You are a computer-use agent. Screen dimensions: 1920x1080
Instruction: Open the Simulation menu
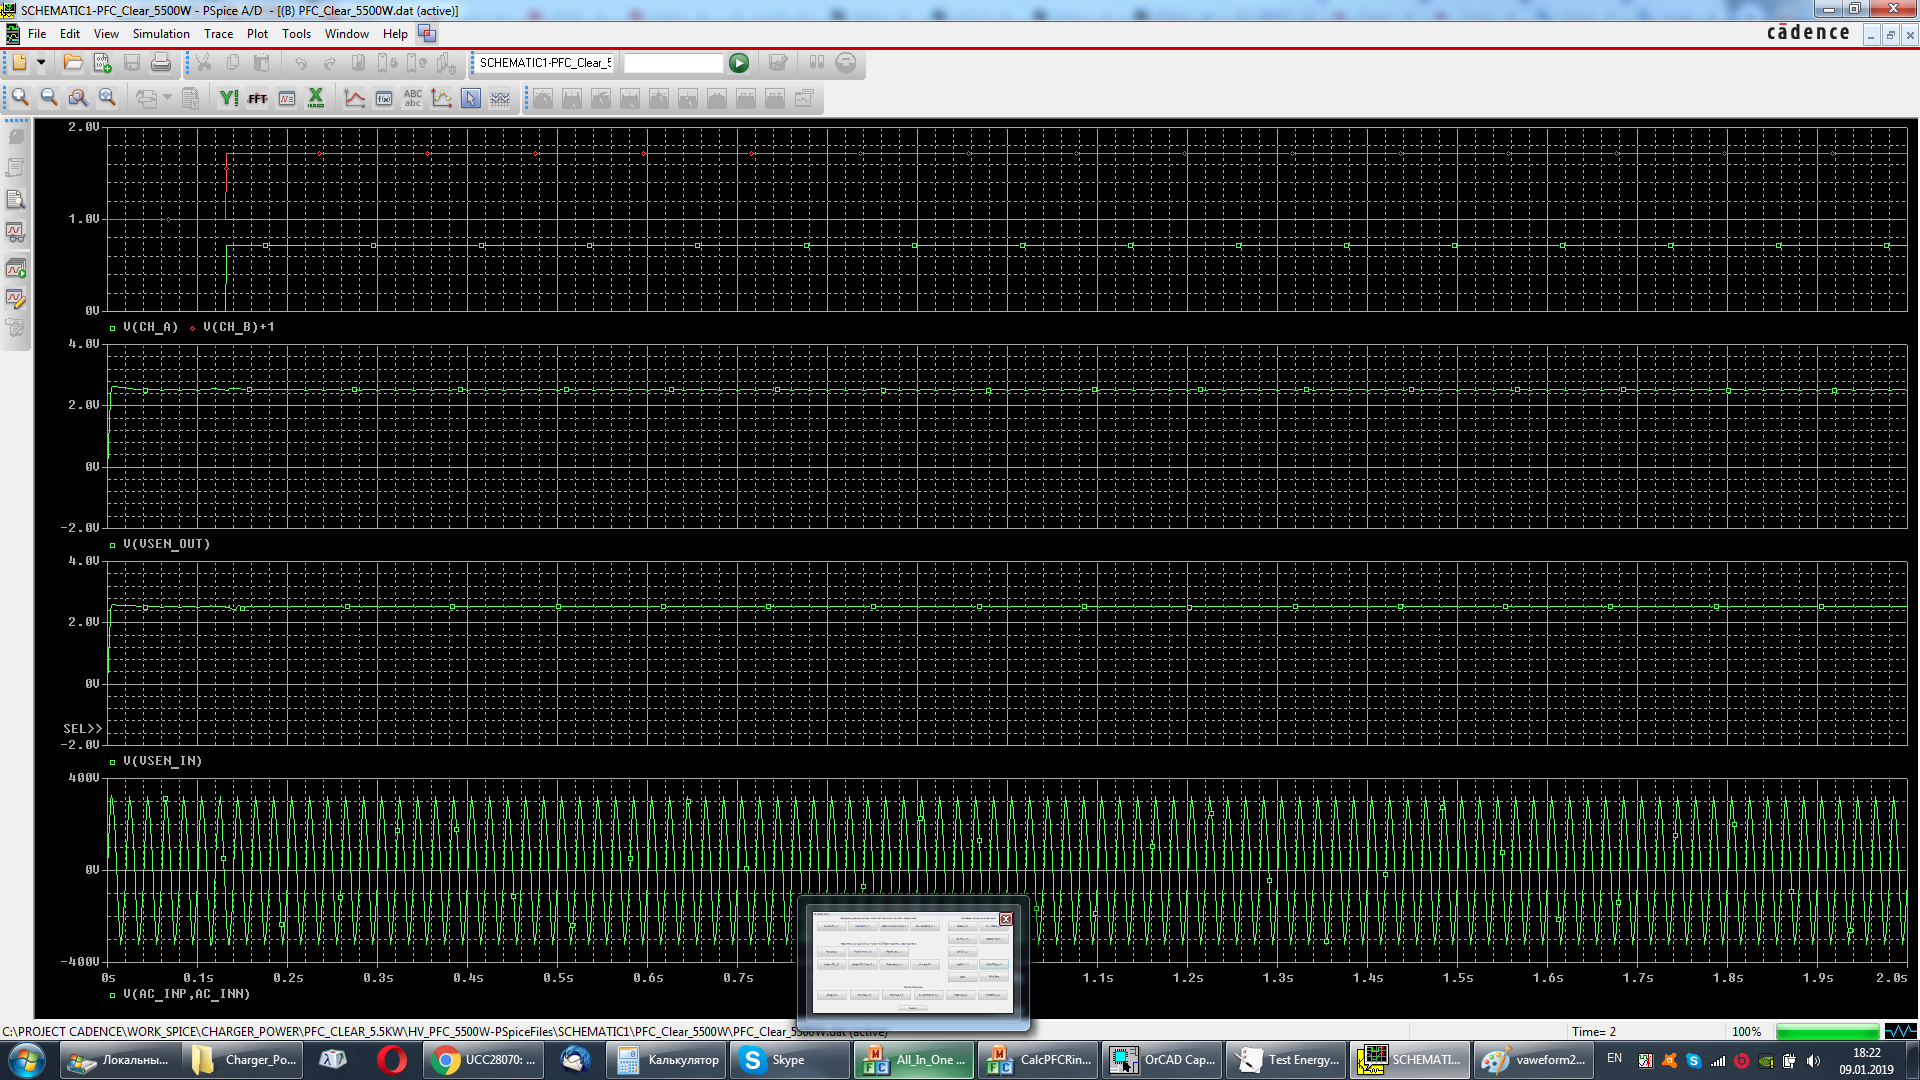pyautogui.click(x=161, y=33)
